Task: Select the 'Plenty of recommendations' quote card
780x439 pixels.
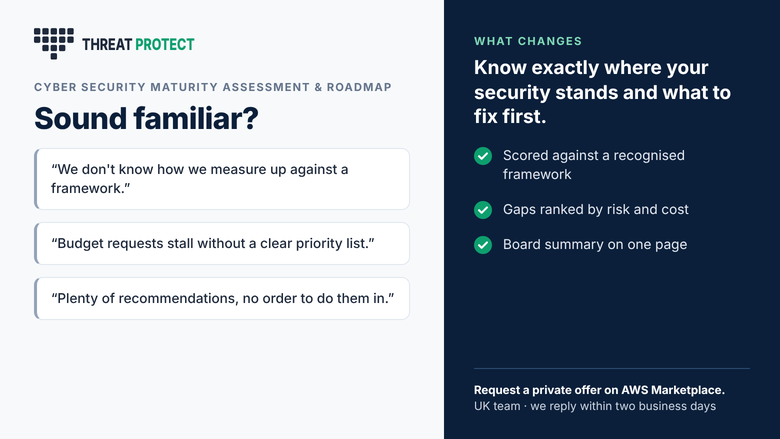Action: pyautogui.click(x=222, y=298)
